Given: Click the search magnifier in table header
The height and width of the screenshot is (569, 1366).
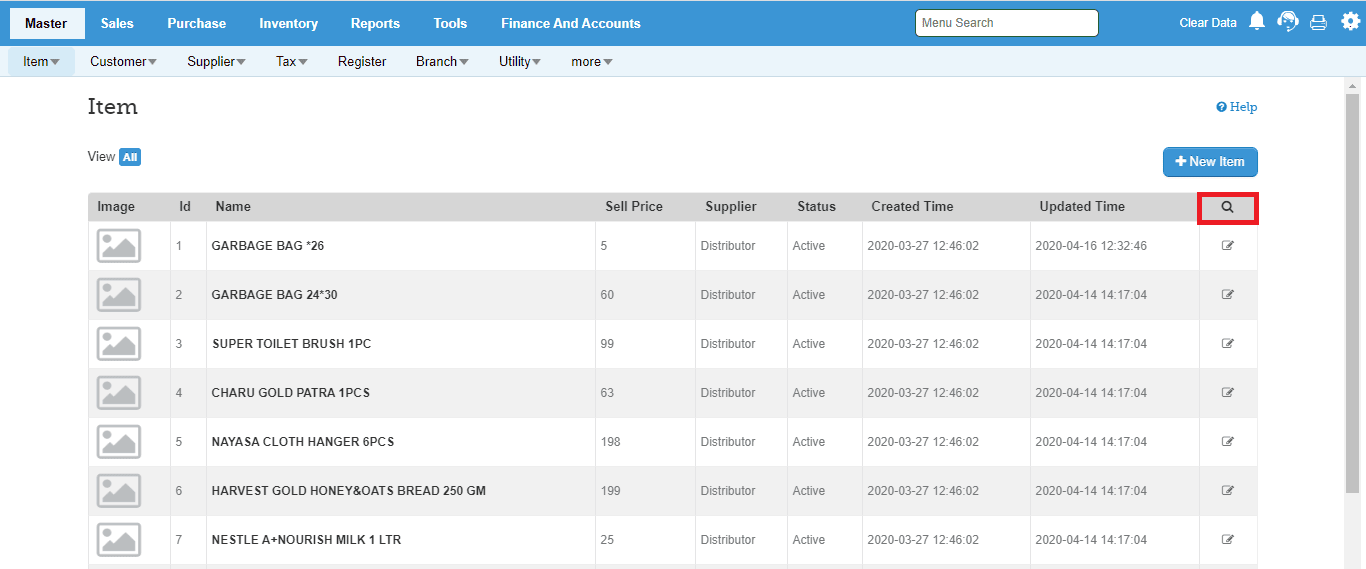Looking at the screenshot, I should (1227, 207).
